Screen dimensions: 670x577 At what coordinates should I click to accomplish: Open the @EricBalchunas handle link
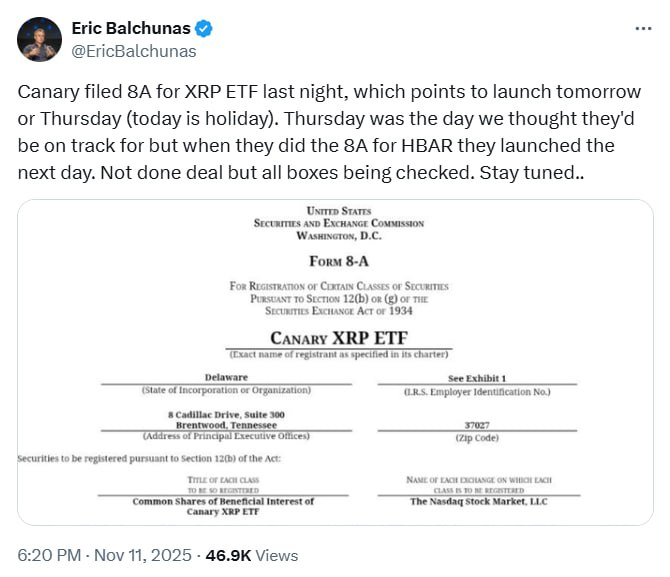pos(134,50)
